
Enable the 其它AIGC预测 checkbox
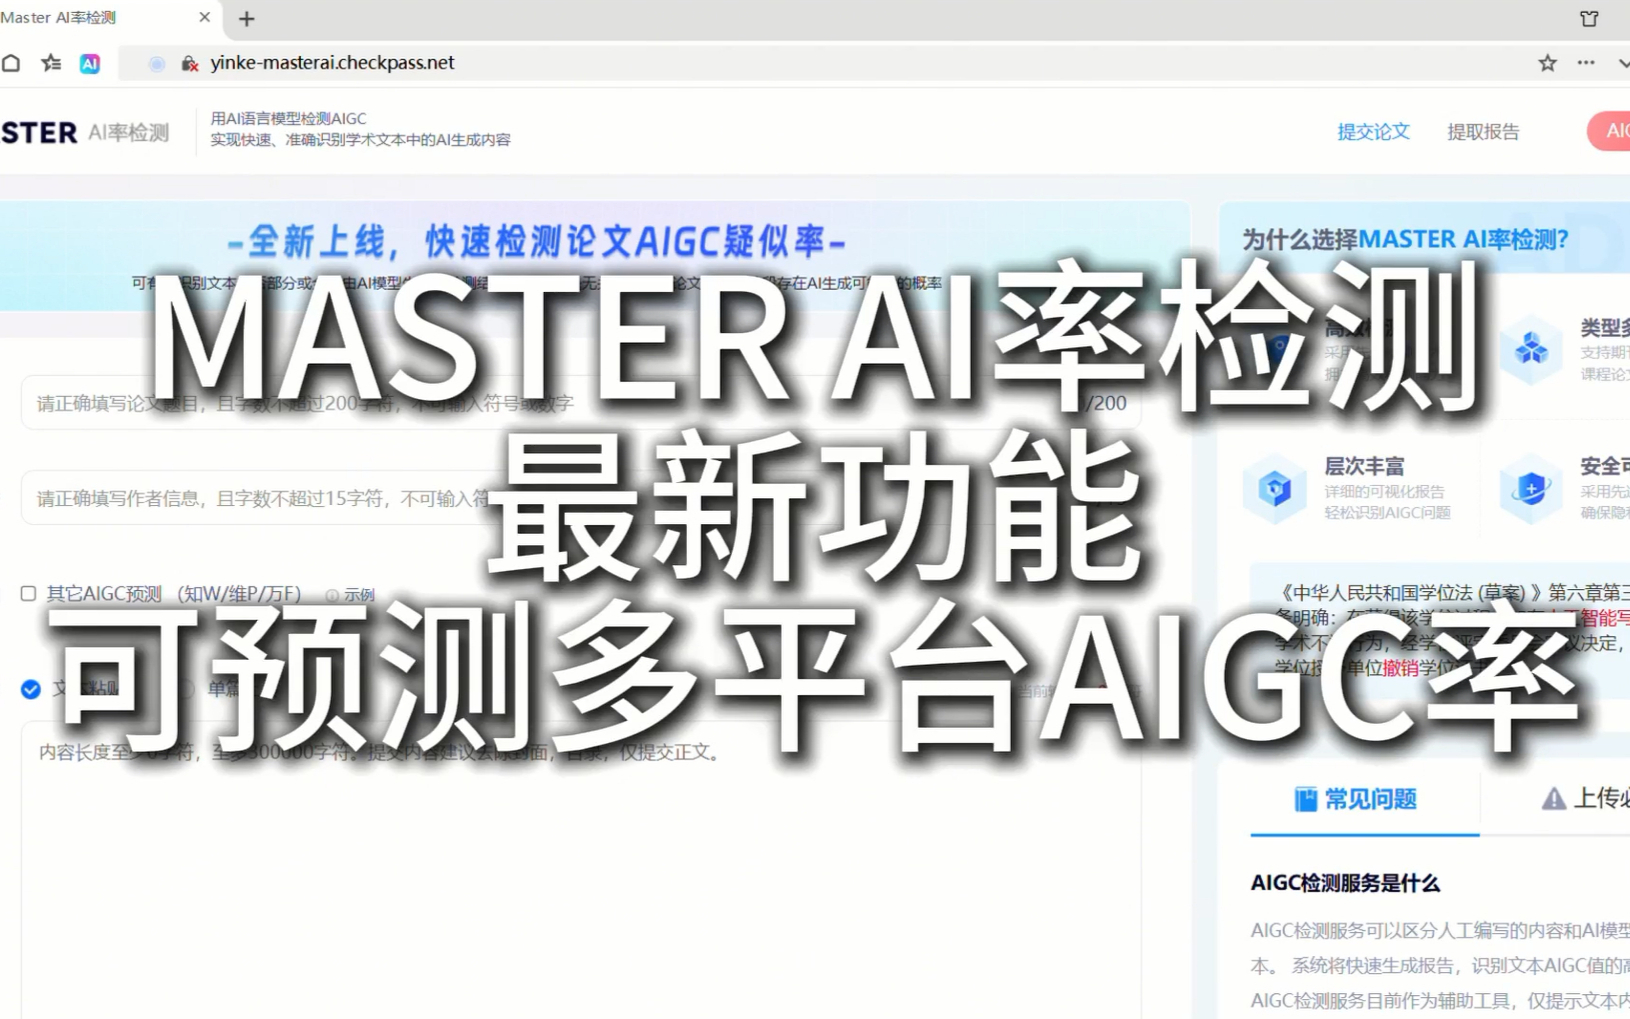point(29,593)
